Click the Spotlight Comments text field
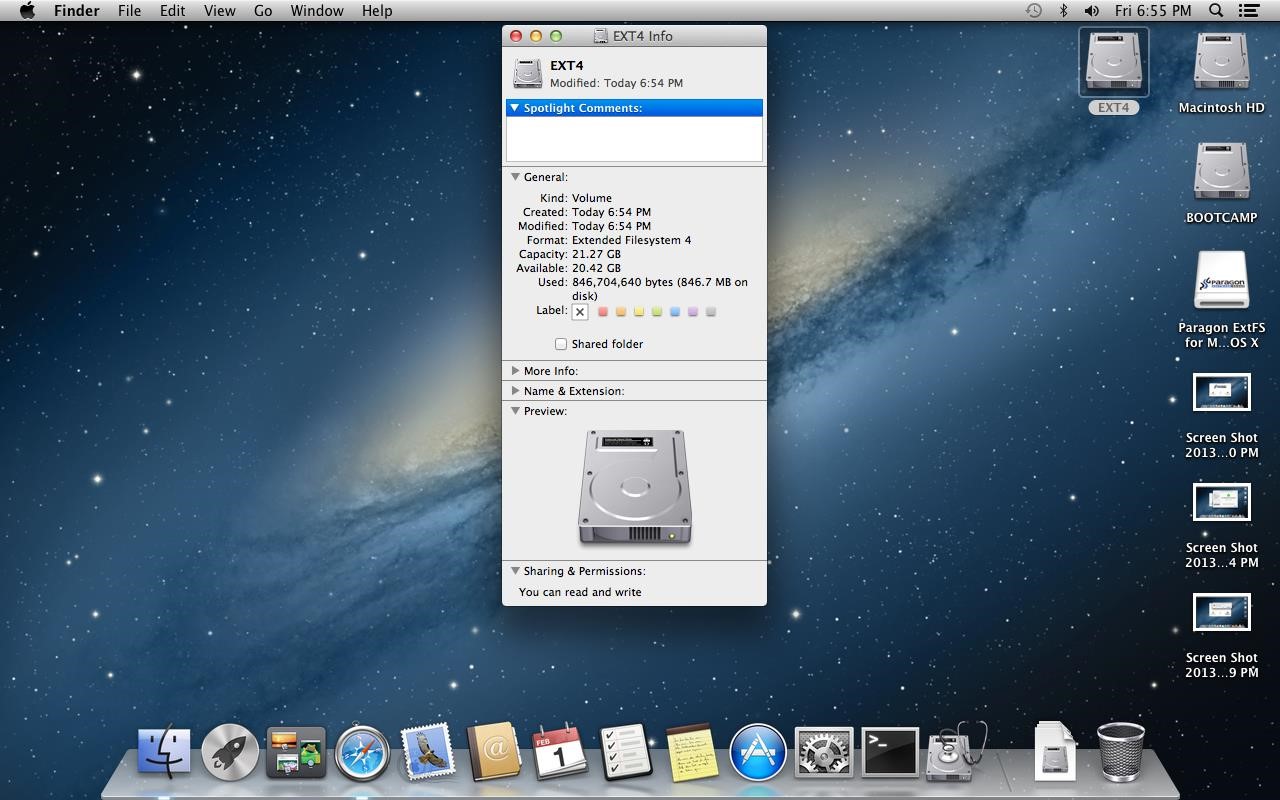 coord(634,138)
